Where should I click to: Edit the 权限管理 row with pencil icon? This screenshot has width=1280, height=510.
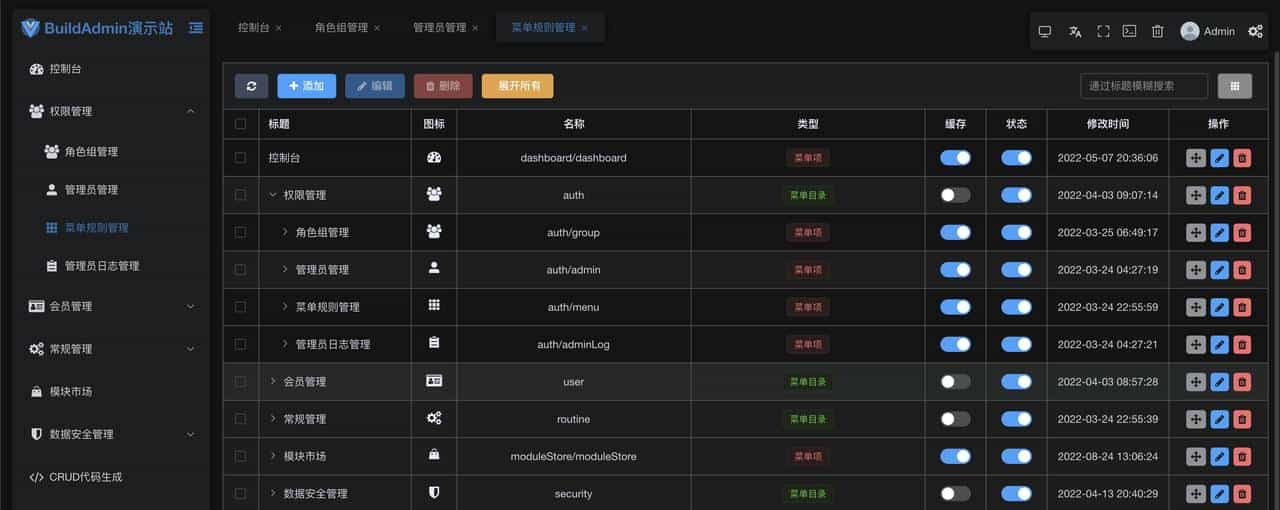tap(1219, 195)
